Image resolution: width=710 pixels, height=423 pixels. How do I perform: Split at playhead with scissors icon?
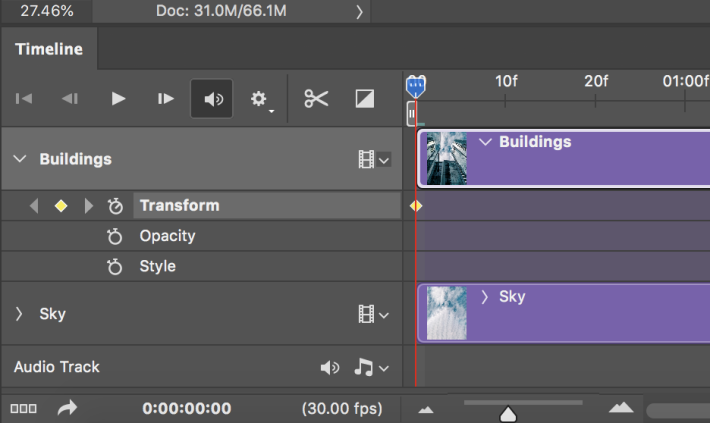tap(316, 98)
